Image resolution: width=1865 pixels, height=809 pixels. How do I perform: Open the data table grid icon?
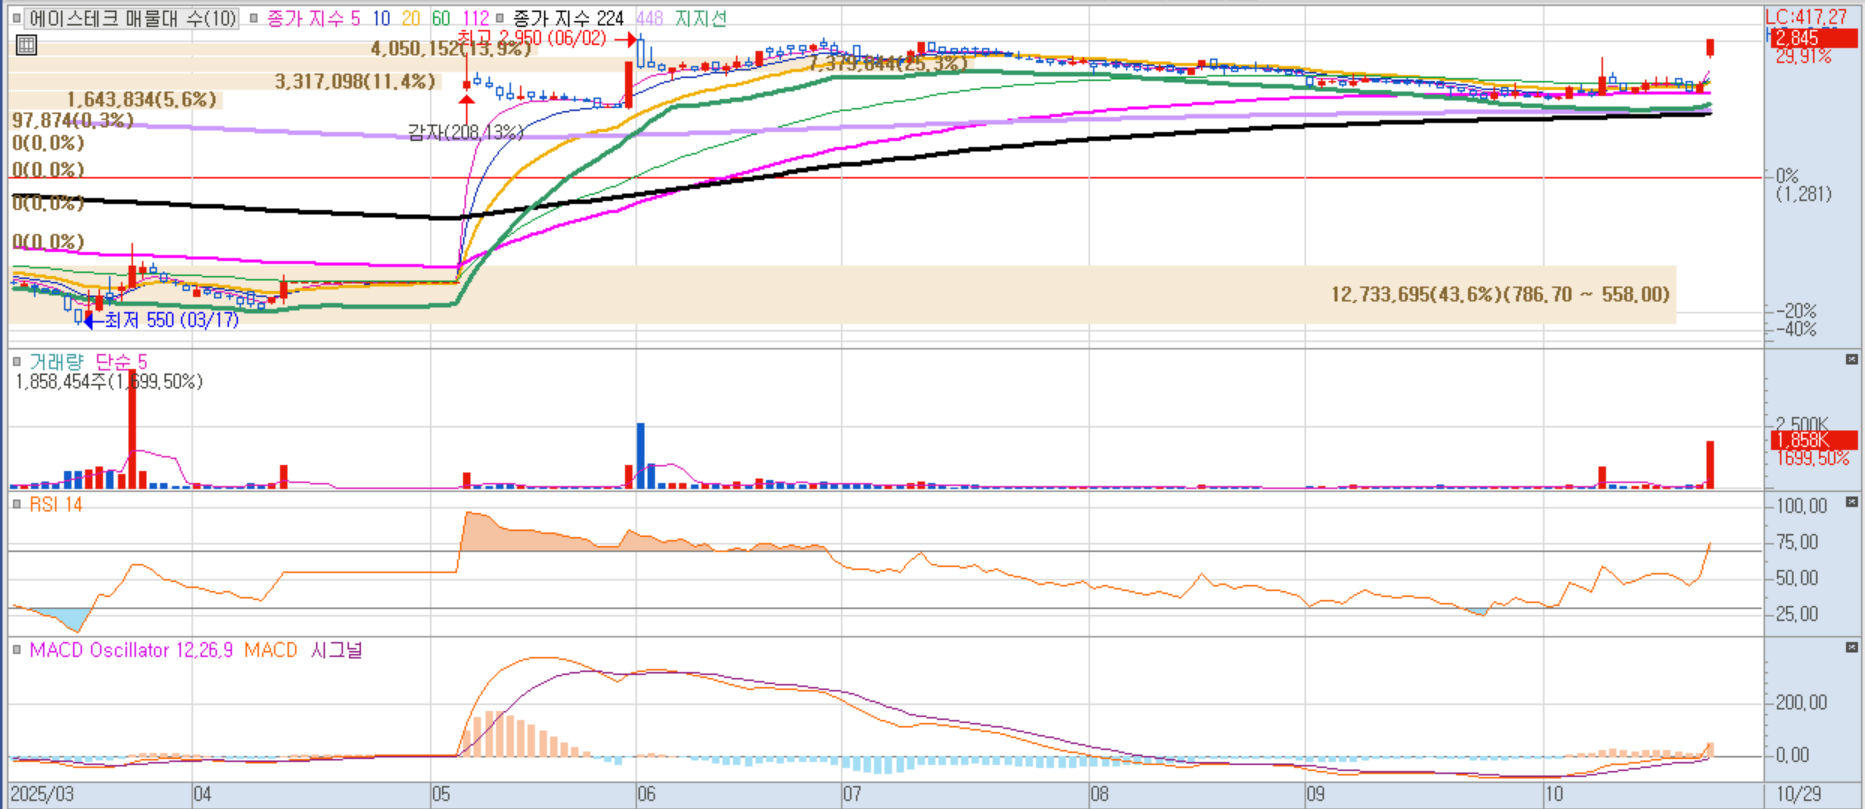27,45
